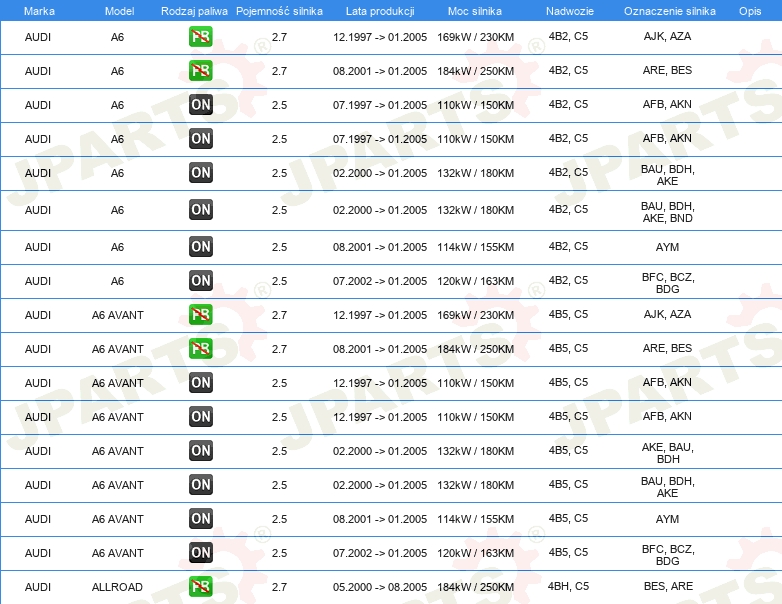Click the Nadwozie column header
782x604 pixels.
(x=570, y=11)
